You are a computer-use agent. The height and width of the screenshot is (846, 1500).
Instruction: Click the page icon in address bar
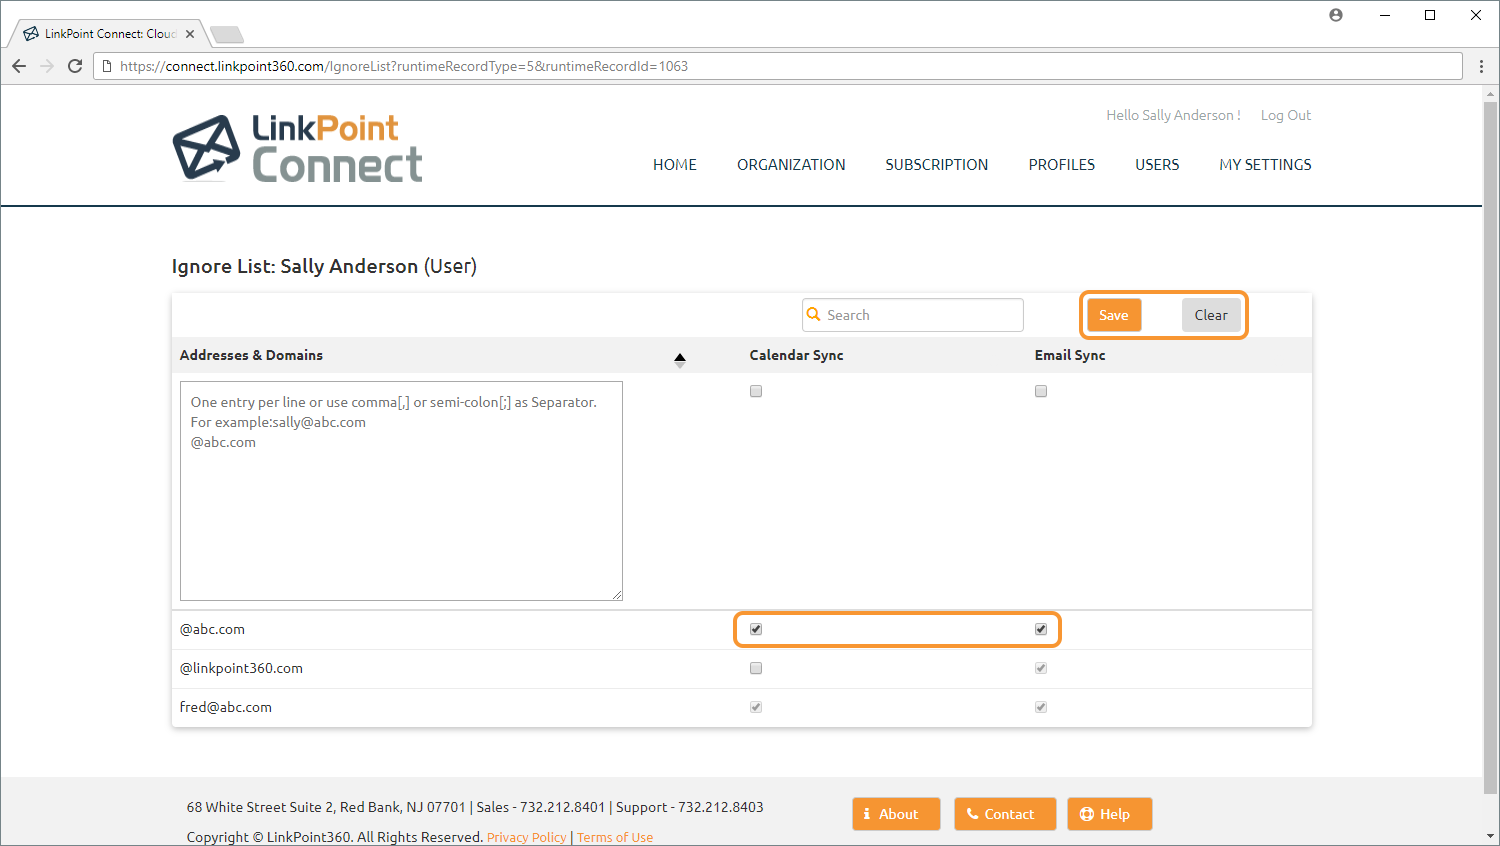pyautogui.click(x=107, y=66)
